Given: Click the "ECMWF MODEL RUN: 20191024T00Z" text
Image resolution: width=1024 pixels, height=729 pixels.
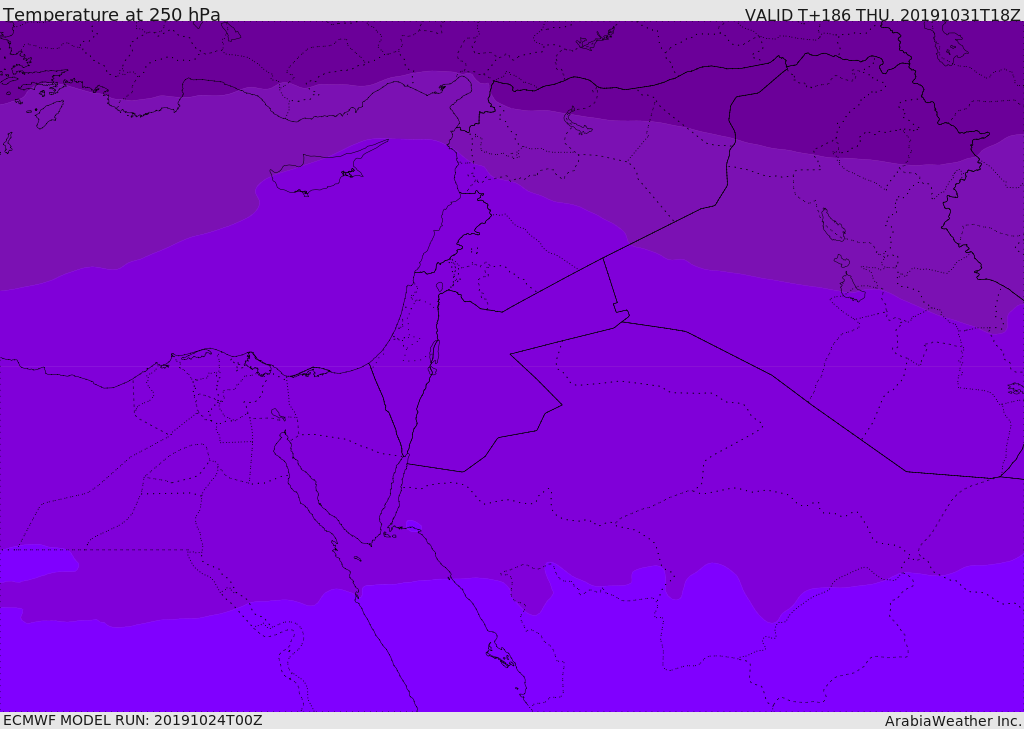Looking at the screenshot, I should click(133, 720).
